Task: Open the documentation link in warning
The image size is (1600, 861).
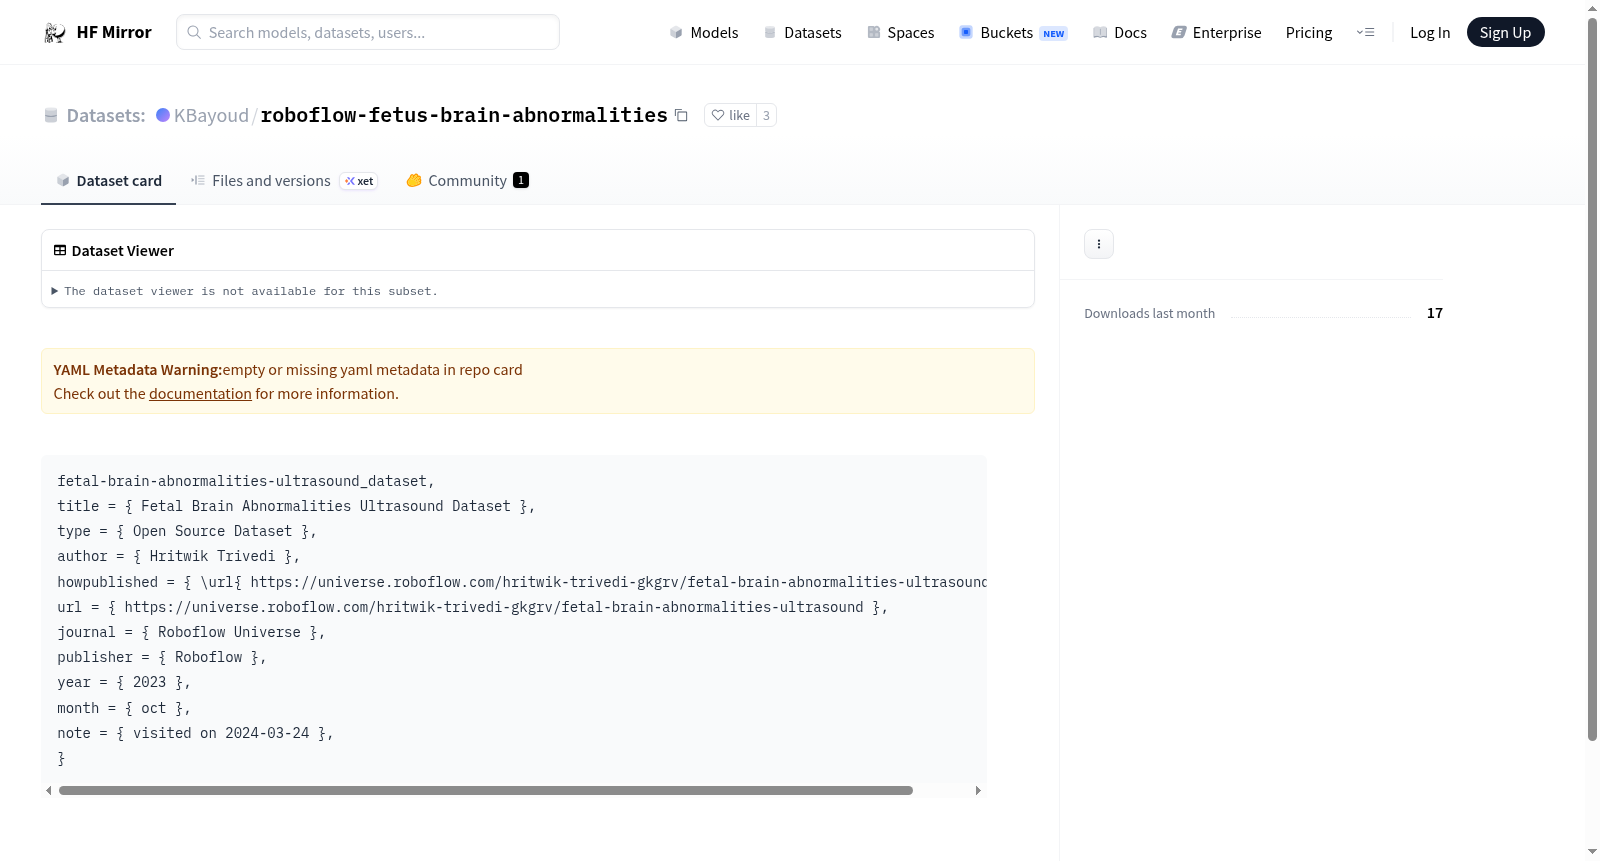Action: (200, 394)
